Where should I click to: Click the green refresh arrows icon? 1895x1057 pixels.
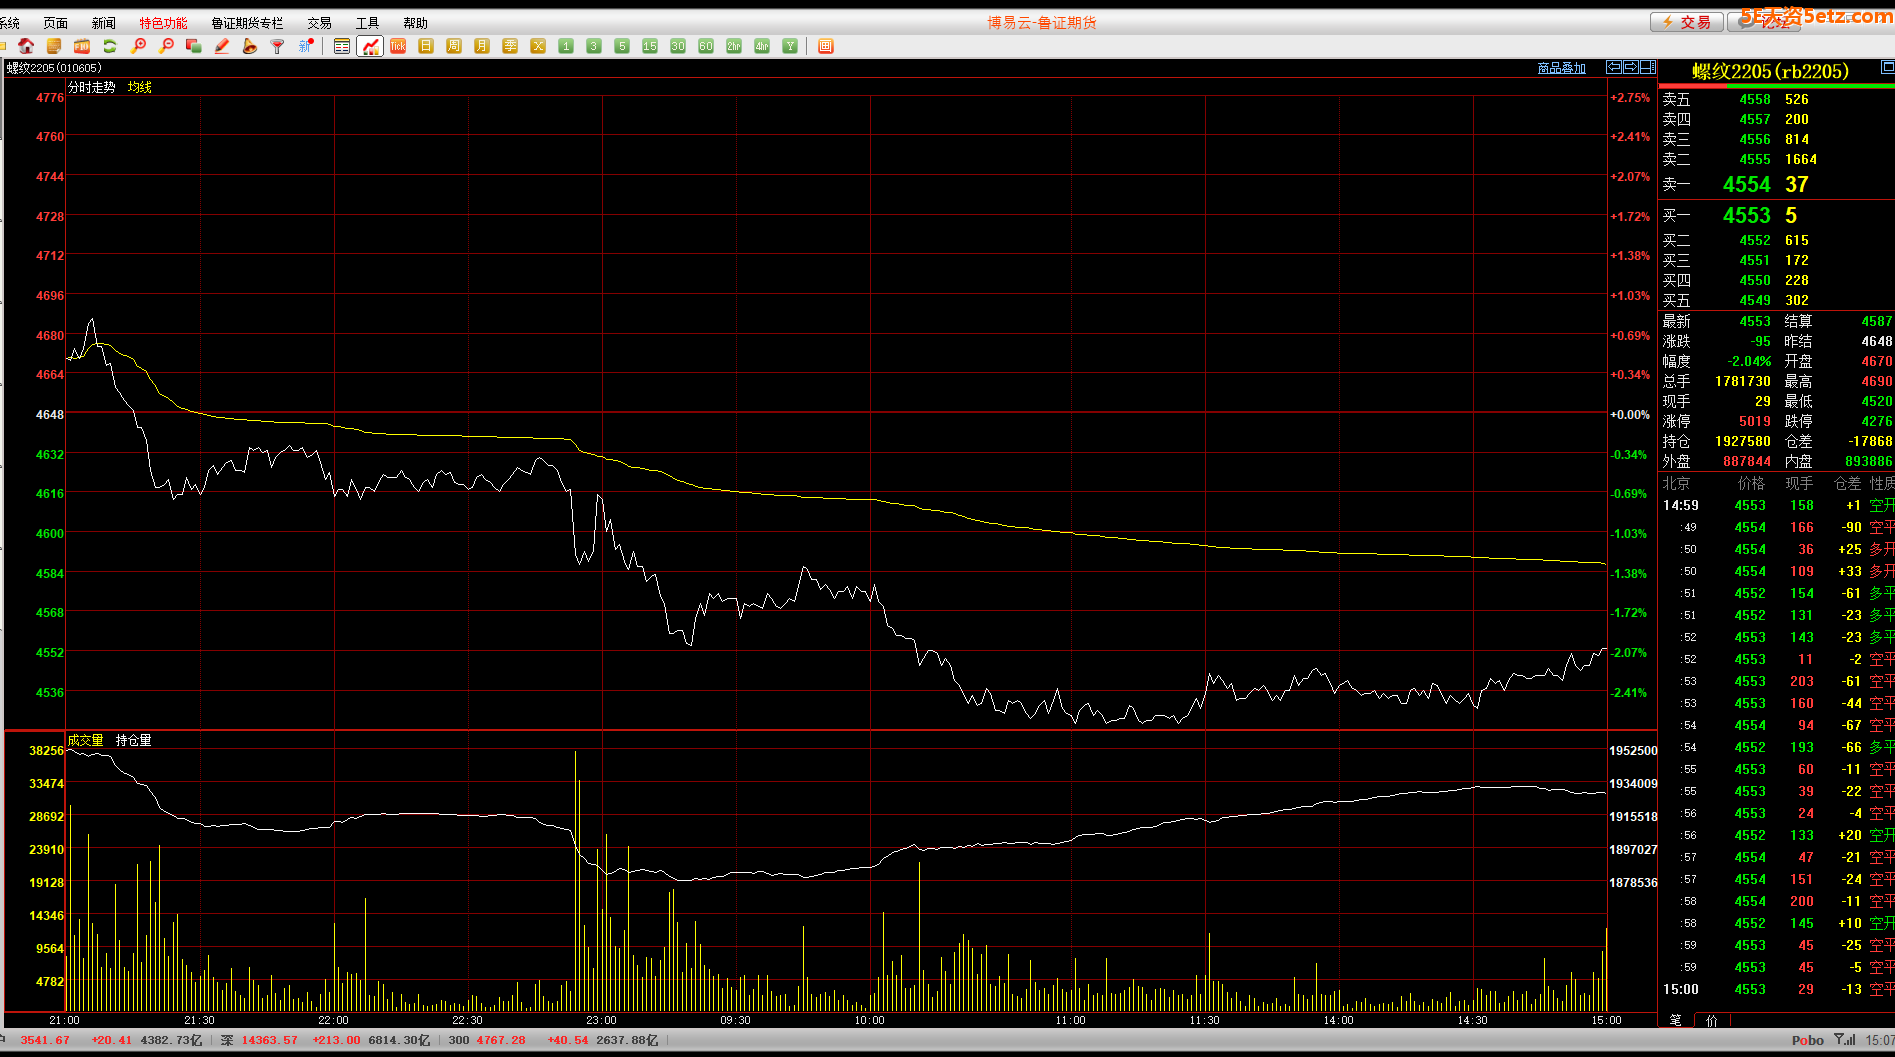point(110,46)
